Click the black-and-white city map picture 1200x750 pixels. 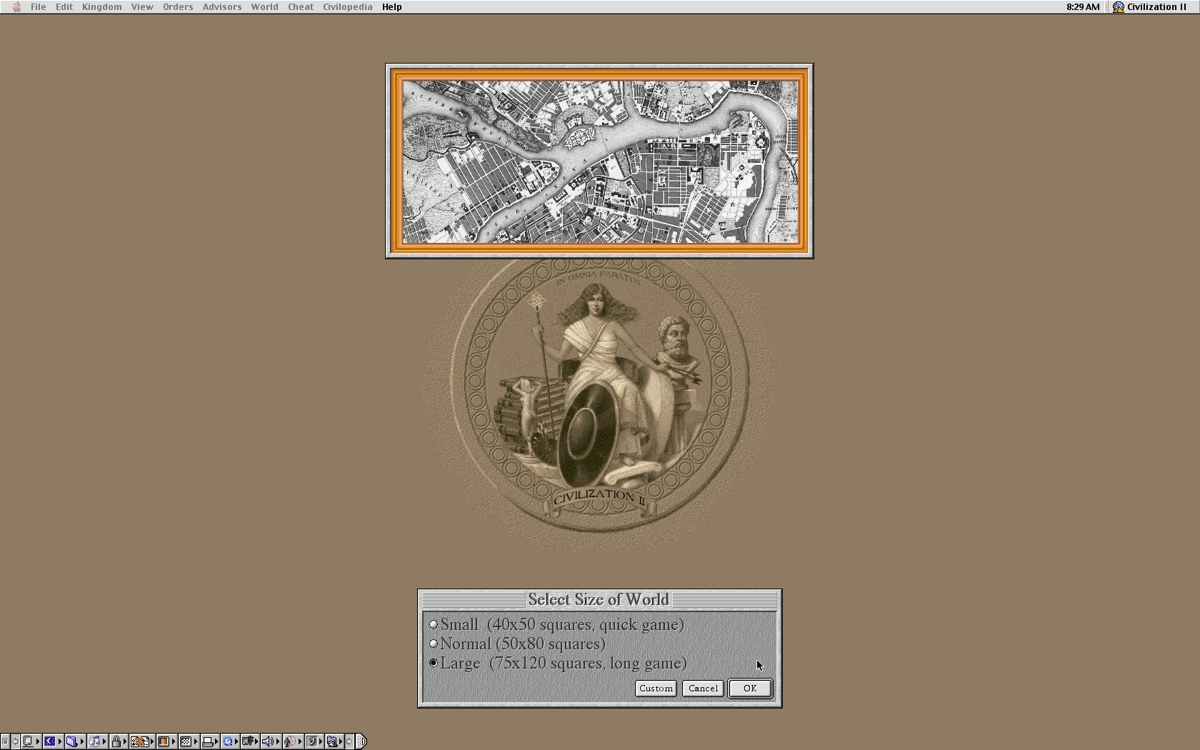[600, 161]
